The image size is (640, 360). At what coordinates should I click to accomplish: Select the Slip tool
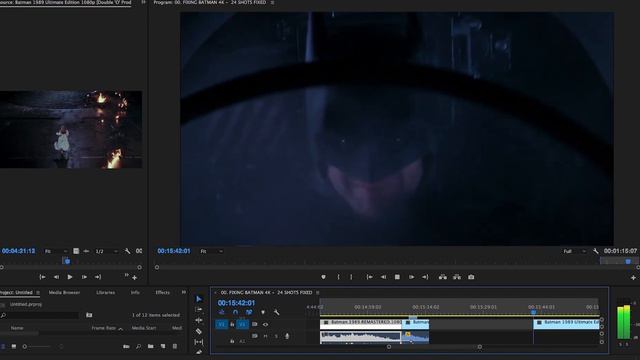point(199,342)
